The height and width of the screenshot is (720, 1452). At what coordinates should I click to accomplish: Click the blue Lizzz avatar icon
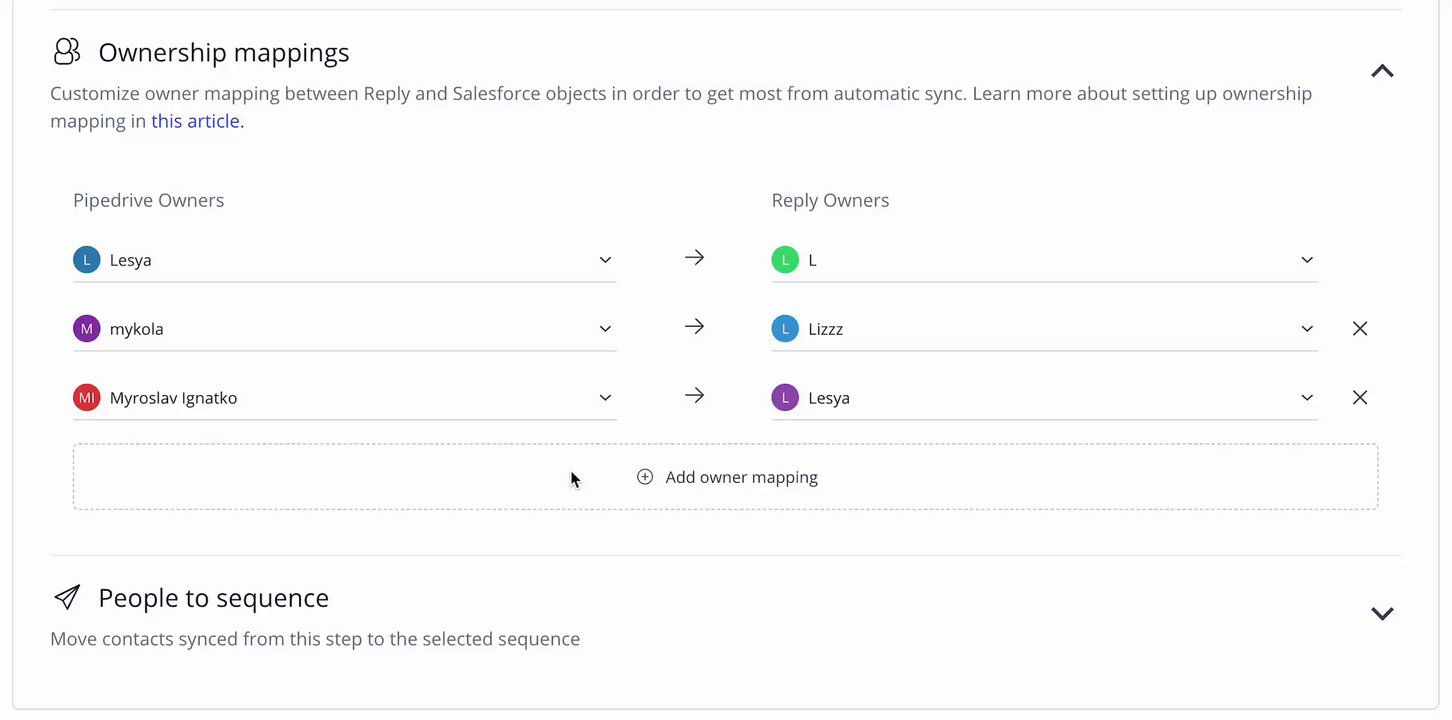point(785,329)
